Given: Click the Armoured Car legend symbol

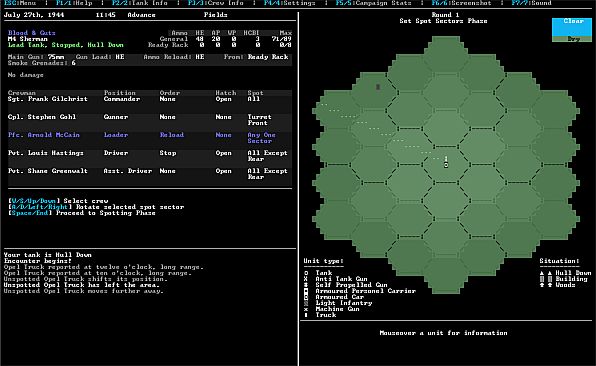Looking at the screenshot, I should 306,297.
